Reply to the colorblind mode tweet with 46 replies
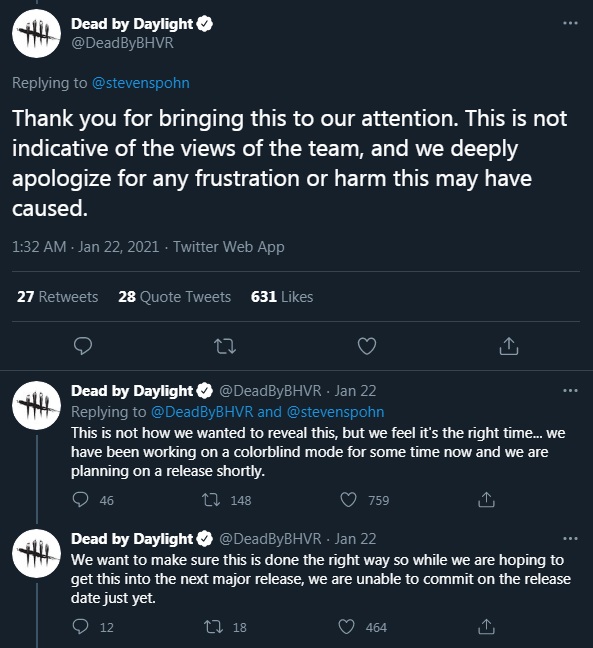 (80, 500)
